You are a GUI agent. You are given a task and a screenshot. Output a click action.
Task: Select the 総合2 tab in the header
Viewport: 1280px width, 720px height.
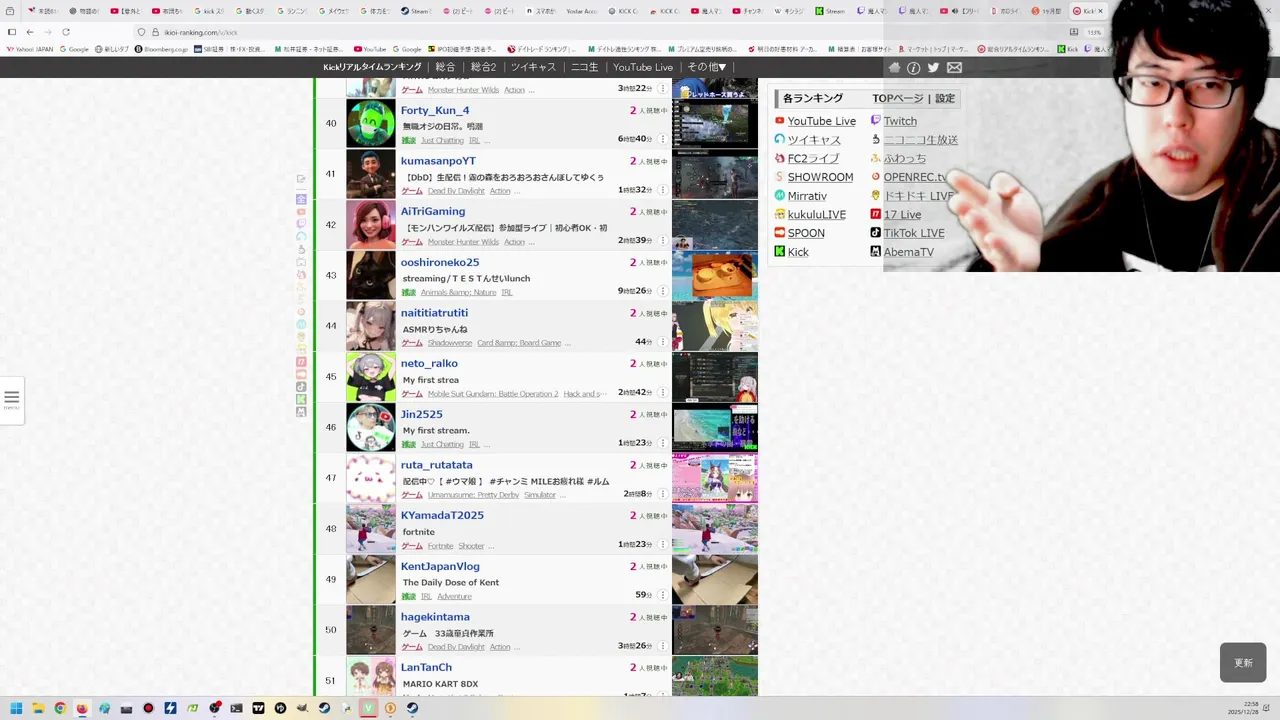coord(483,67)
